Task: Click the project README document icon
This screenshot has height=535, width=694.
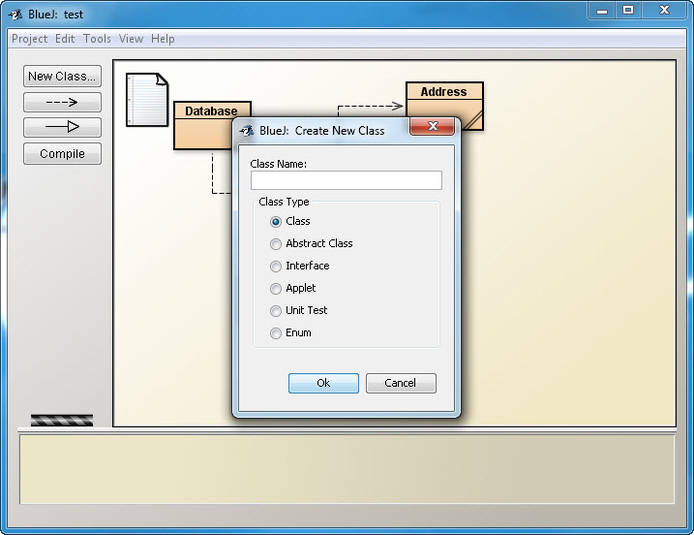Action: [146, 99]
